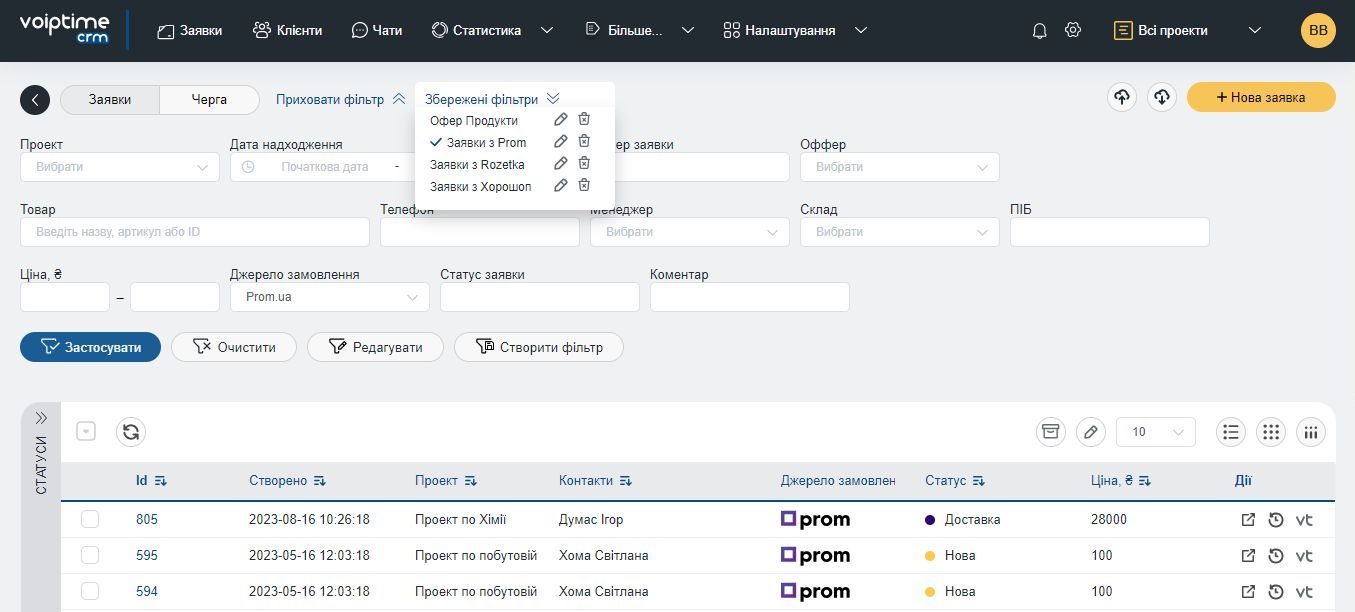1355x612 pixels.
Task: Open the Проект filter dropdown
Action: (x=120, y=167)
